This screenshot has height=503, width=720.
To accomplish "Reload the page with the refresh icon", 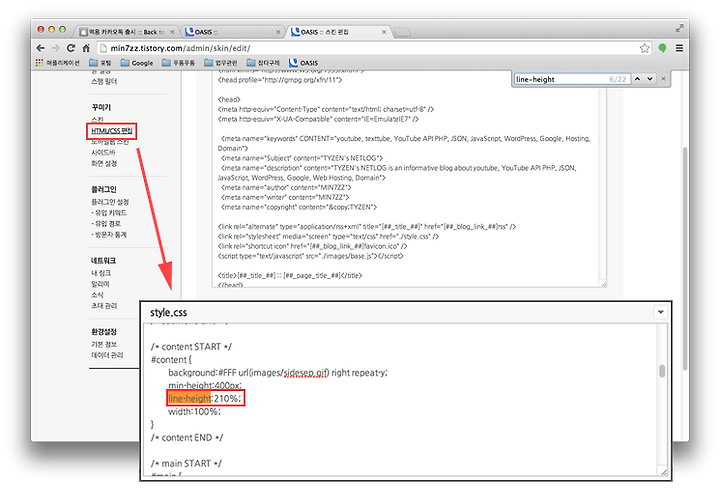I will 71,48.
